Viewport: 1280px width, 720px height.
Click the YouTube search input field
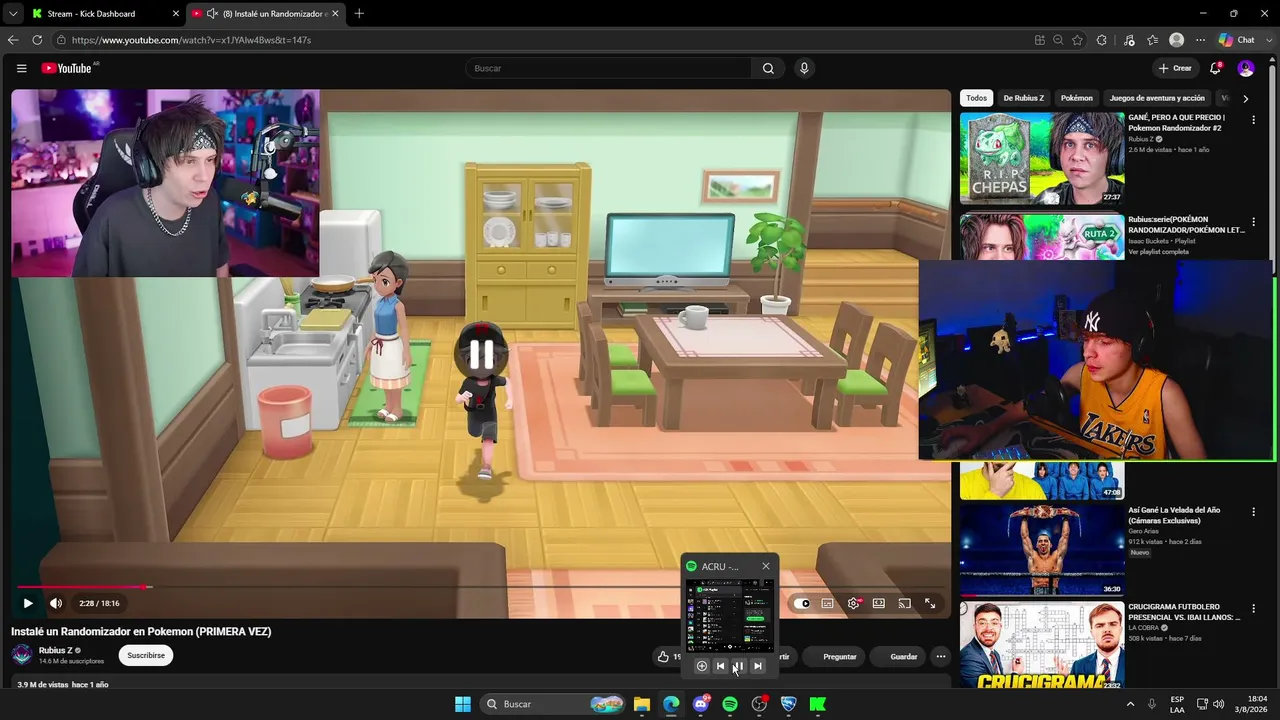608,68
